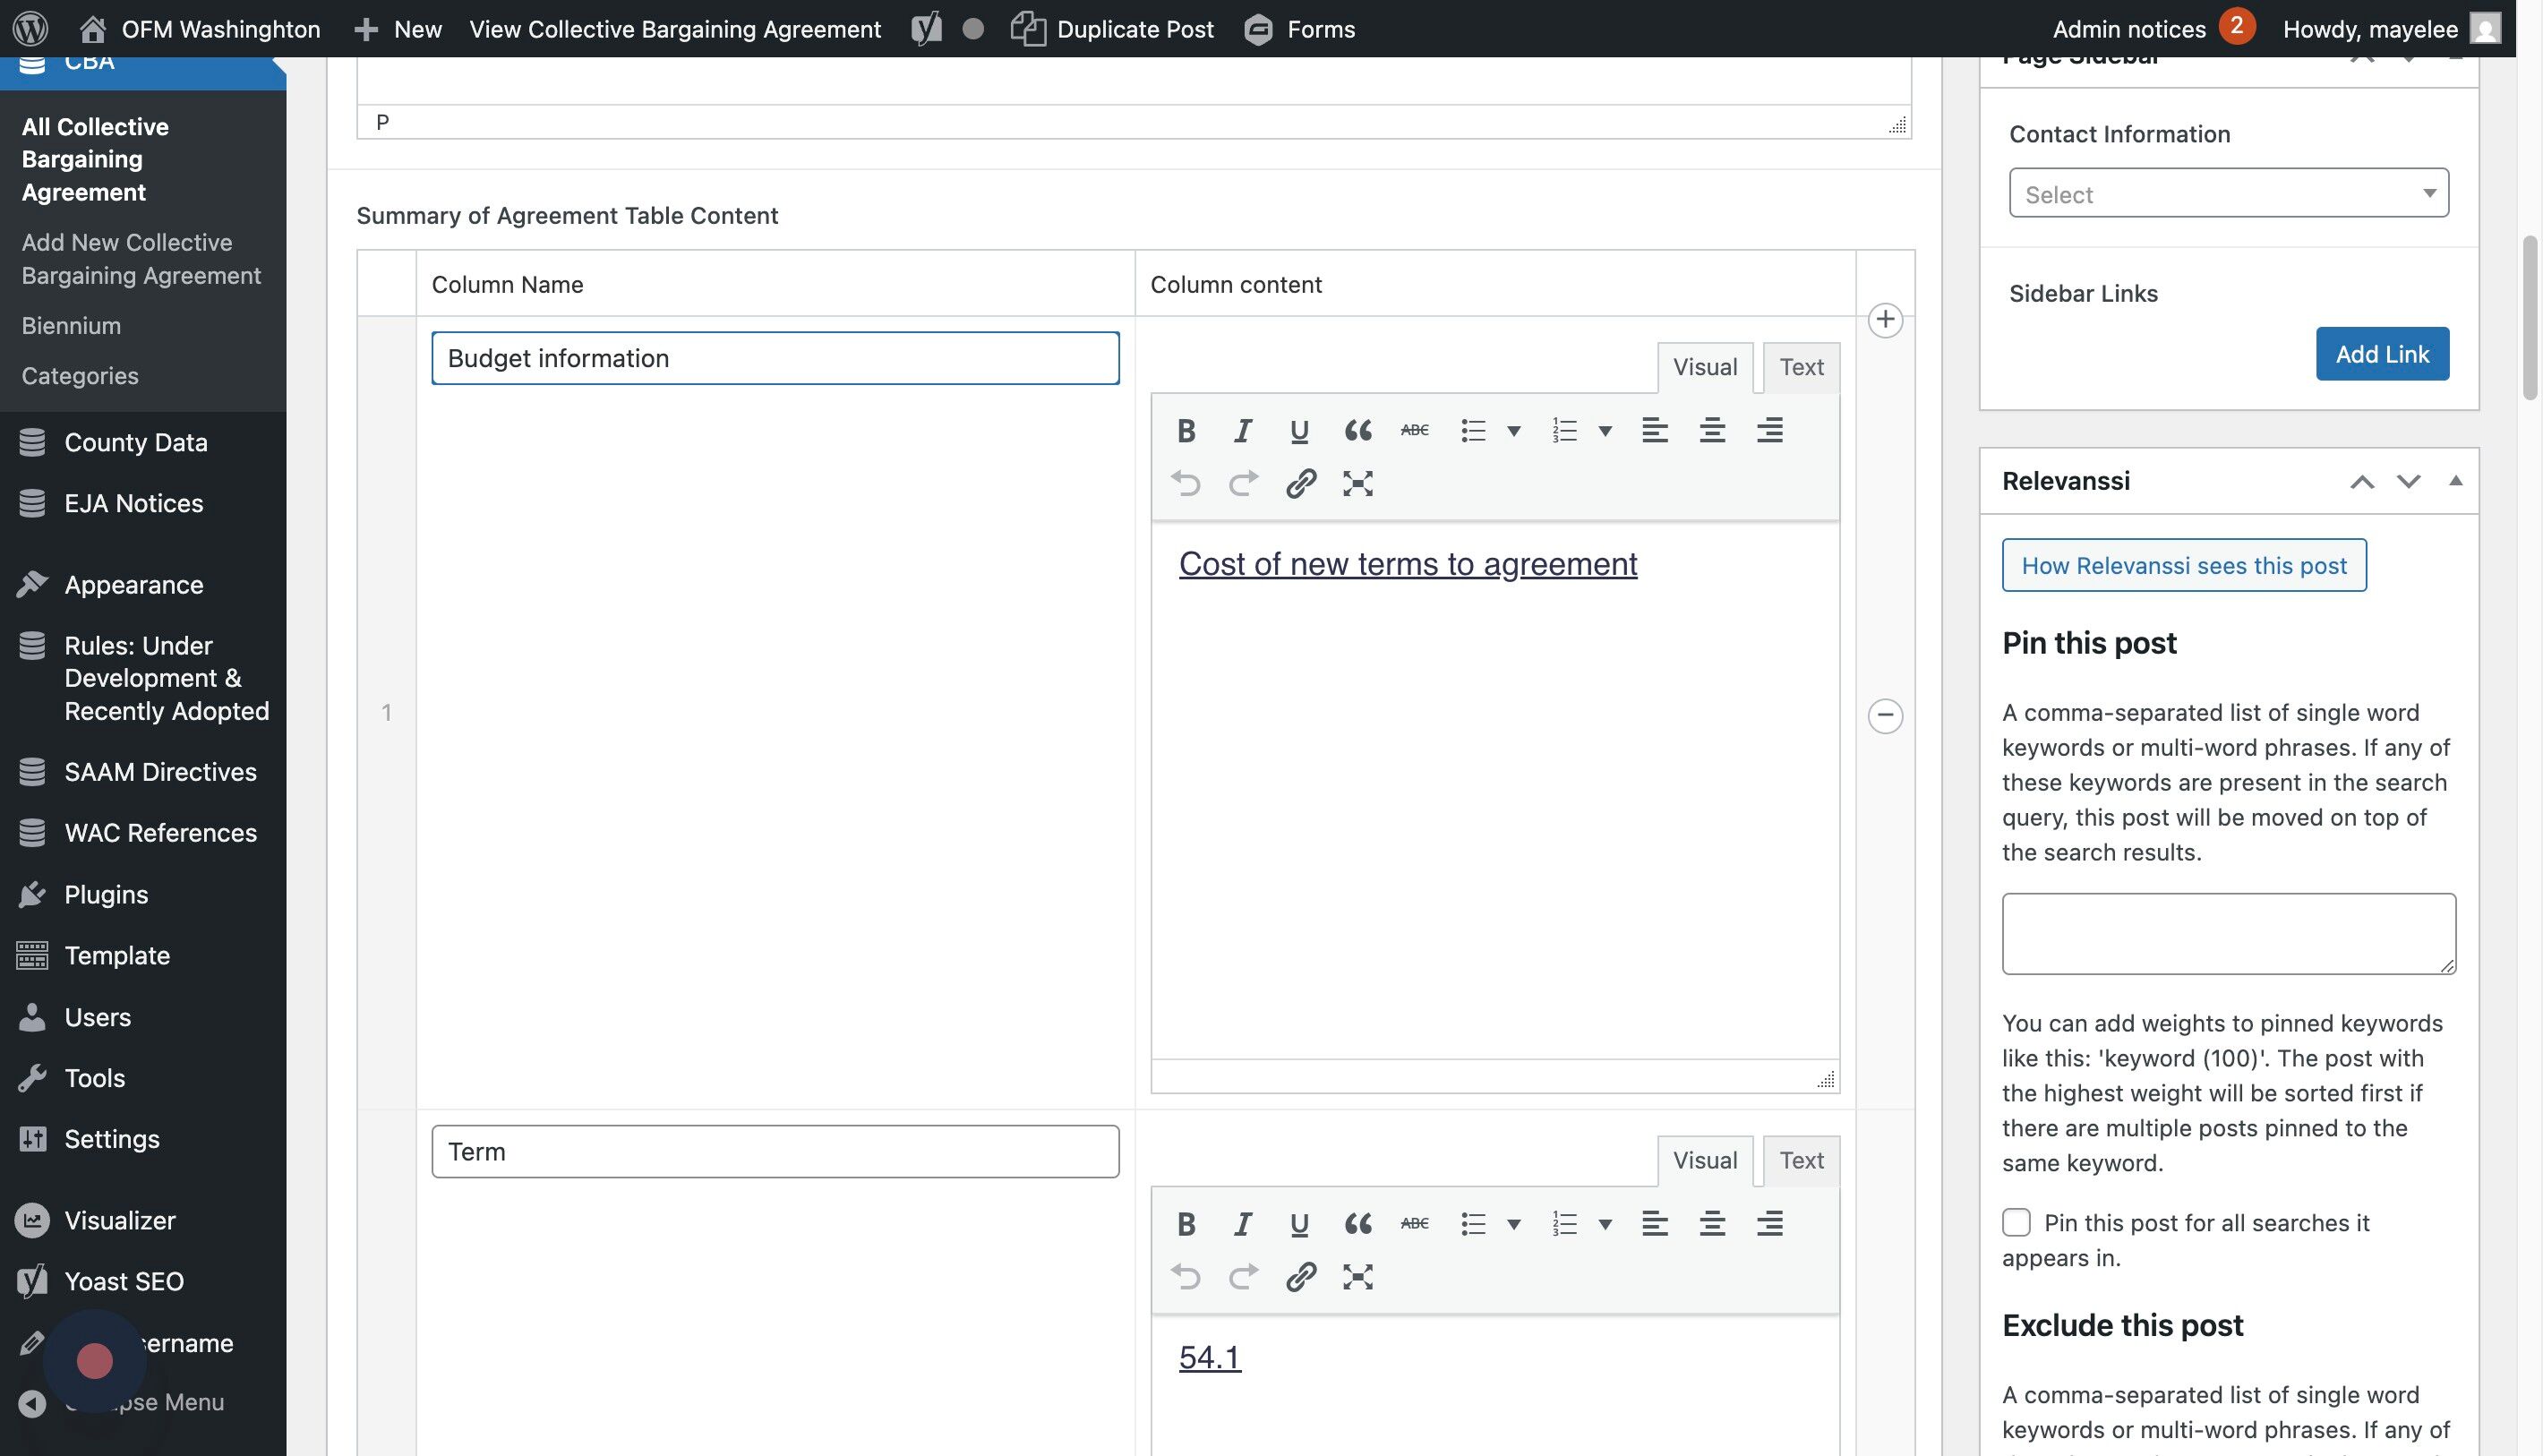Image resolution: width=2543 pixels, height=1456 pixels.
Task: Click the Term column name field
Action: click(x=775, y=1152)
